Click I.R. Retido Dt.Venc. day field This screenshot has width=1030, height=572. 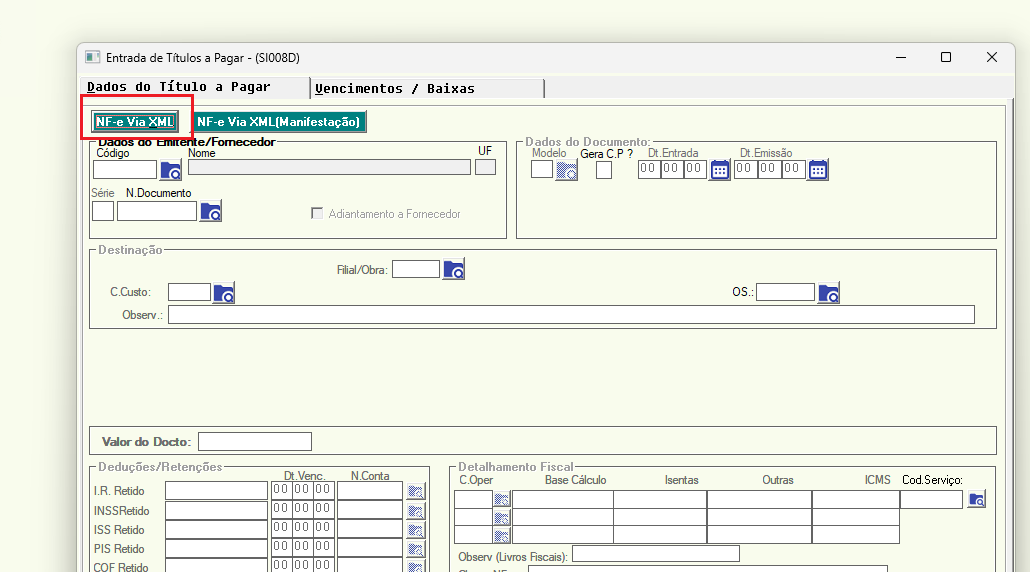(280, 490)
